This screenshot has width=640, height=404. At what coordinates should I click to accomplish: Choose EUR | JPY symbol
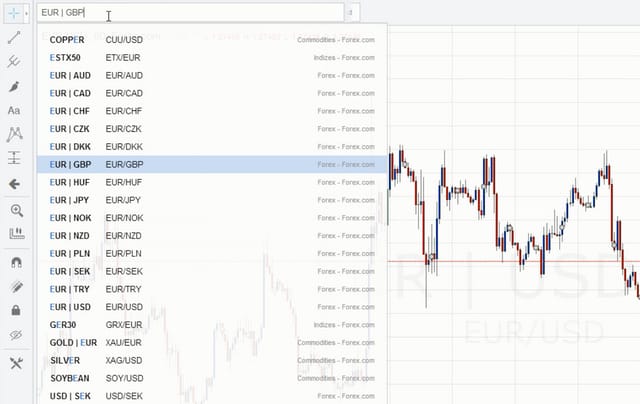coord(212,200)
